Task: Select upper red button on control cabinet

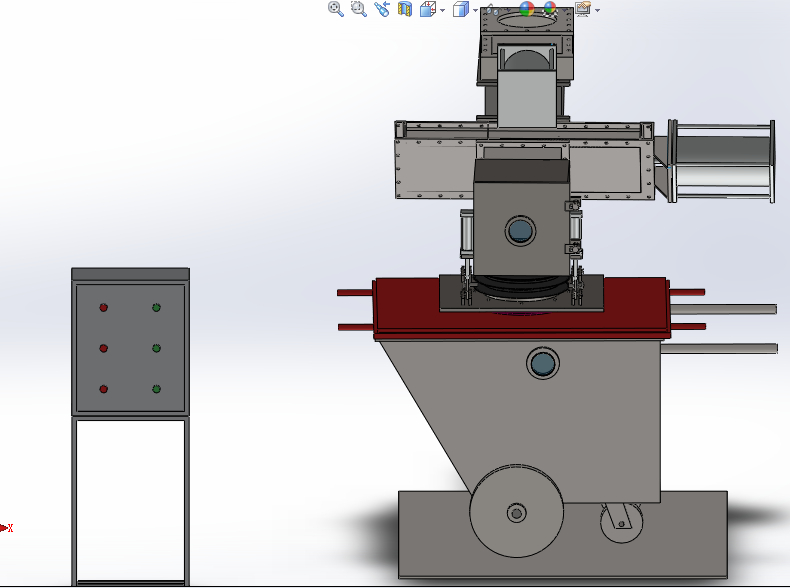Action: pos(103,307)
